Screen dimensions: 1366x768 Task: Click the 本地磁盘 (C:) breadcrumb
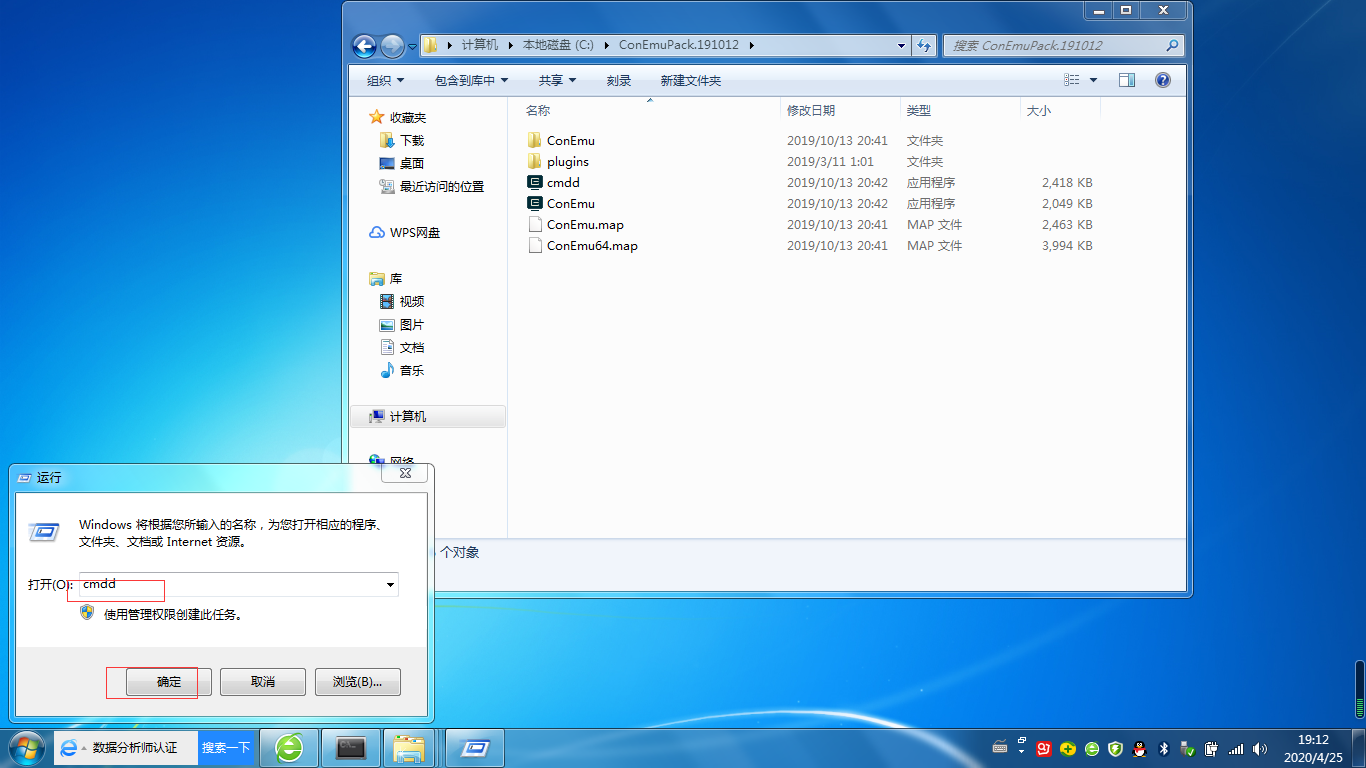(x=558, y=45)
